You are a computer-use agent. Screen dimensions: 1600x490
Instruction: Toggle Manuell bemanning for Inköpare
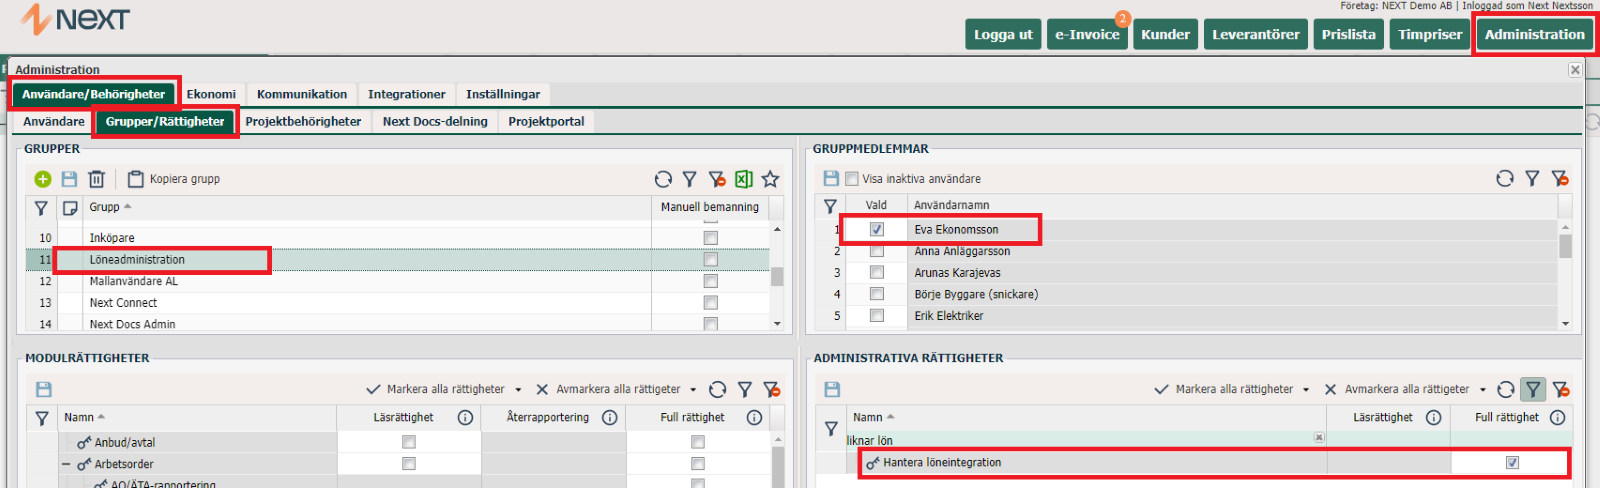click(710, 238)
